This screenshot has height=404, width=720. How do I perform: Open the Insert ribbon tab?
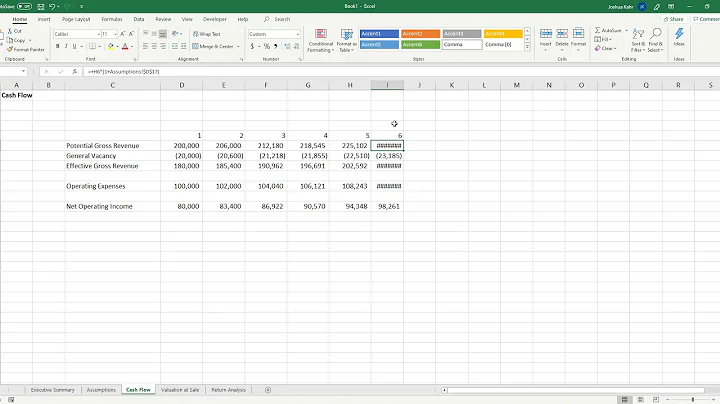coord(44,19)
